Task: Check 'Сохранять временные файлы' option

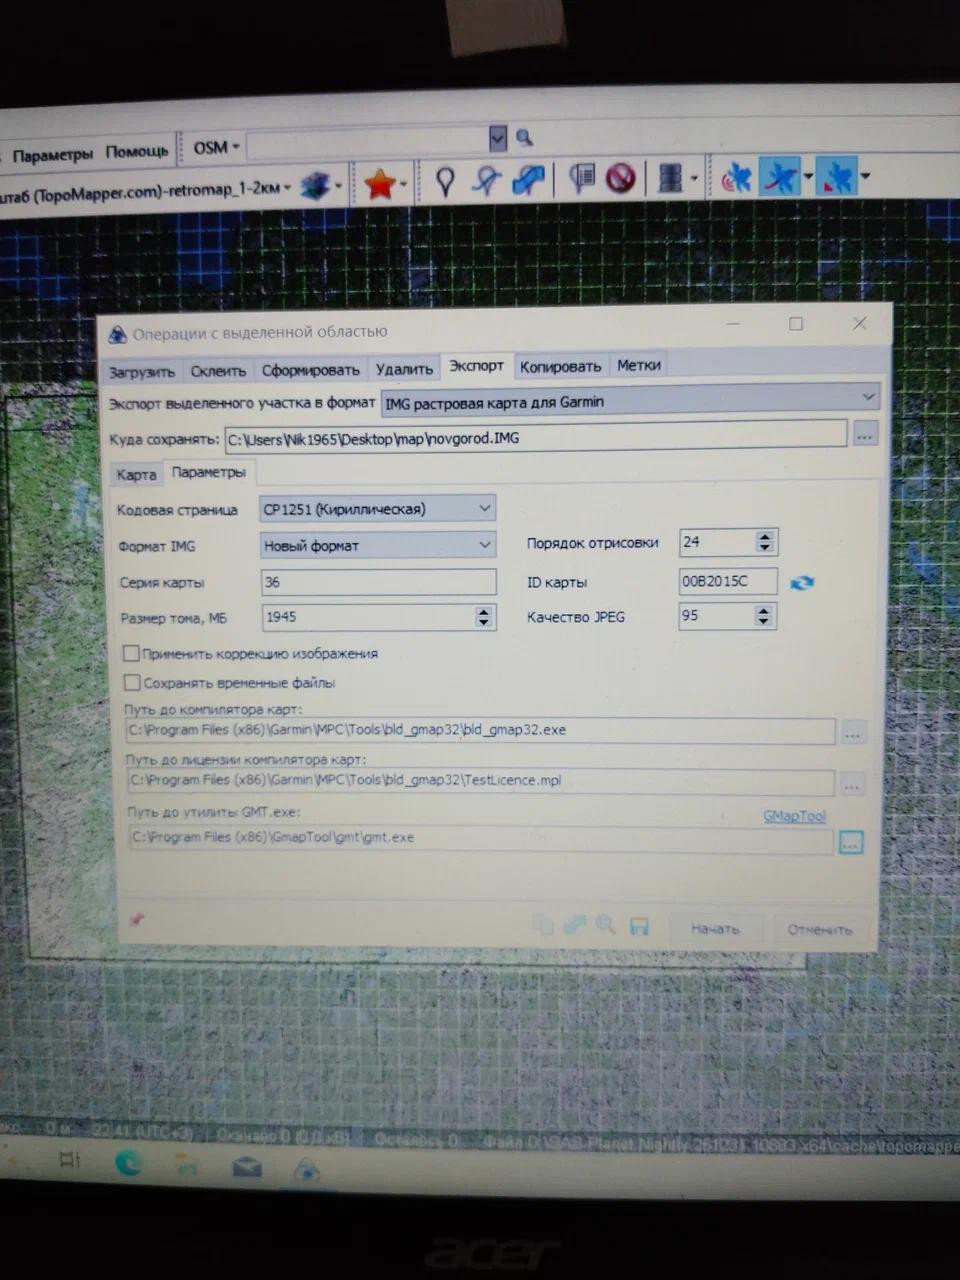Action: (x=132, y=683)
